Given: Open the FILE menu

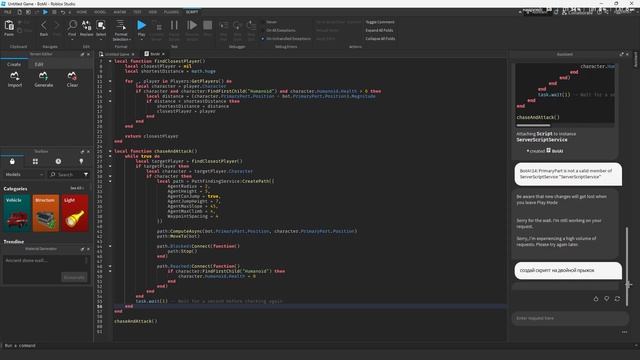Looking at the screenshot, I should tap(8, 12).
